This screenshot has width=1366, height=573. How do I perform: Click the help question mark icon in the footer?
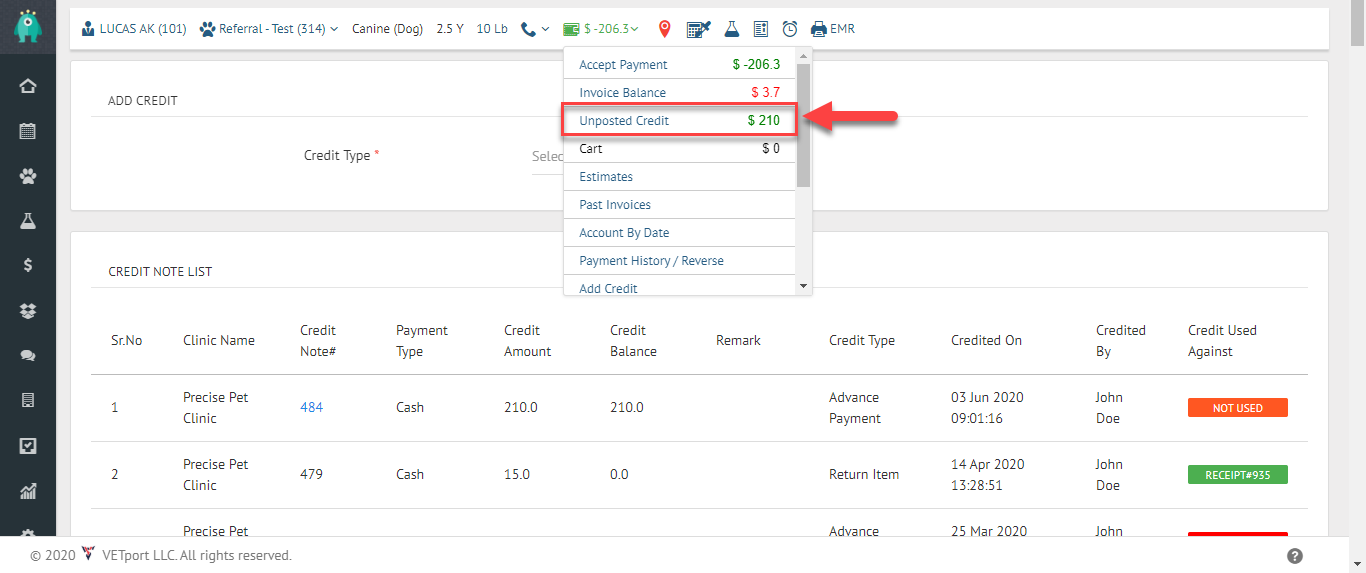click(1295, 556)
